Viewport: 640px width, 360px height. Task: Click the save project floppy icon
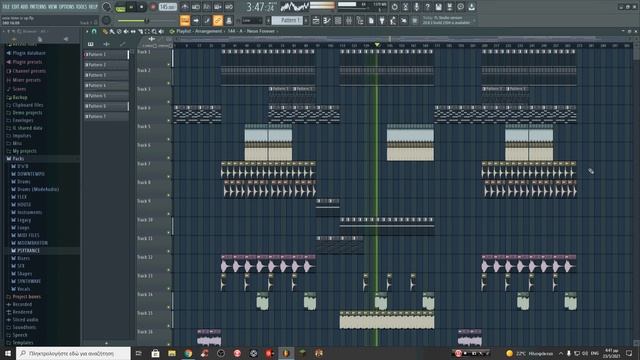pyautogui.click(x=438, y=7)
